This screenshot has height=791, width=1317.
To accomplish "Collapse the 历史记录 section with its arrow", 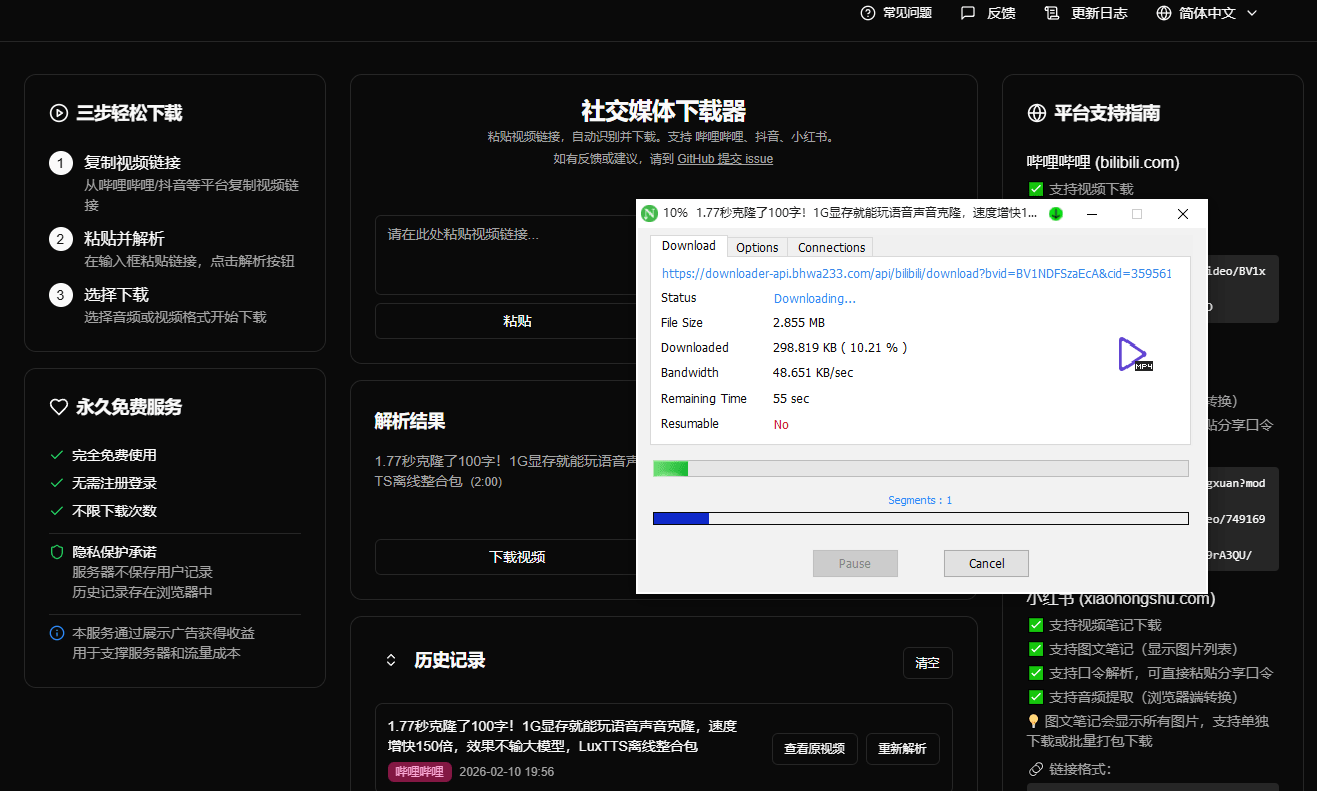I will pos(390,660).
